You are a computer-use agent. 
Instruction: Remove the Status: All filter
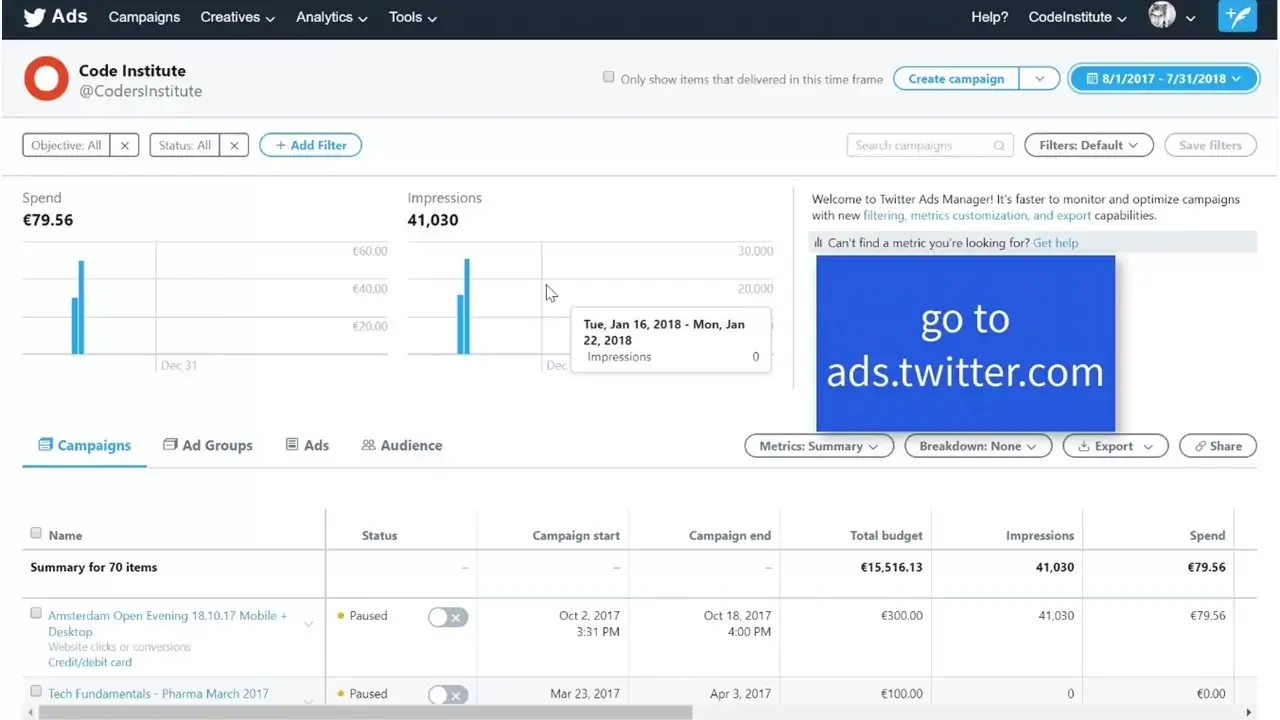coord(234,145)
